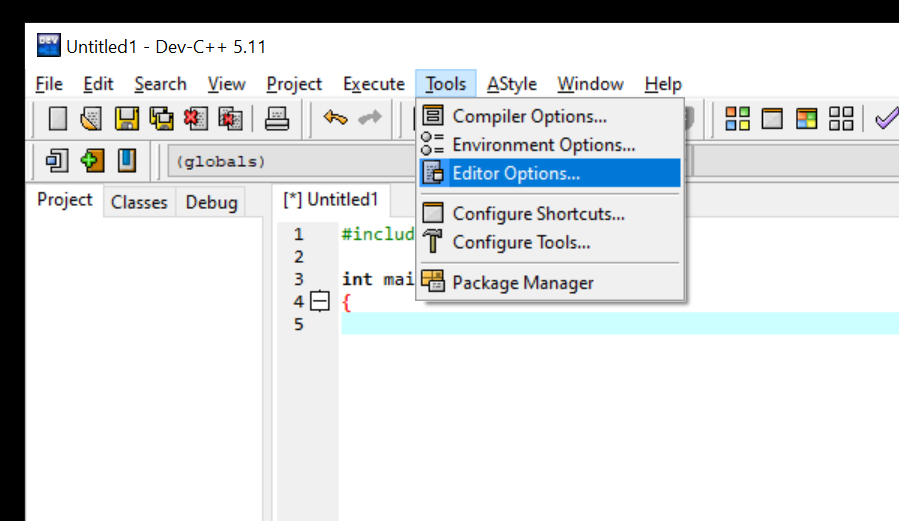899x521 pixels.
Task: Click the checkmark icon at toolbar right edge
Action: click(886, 119)
